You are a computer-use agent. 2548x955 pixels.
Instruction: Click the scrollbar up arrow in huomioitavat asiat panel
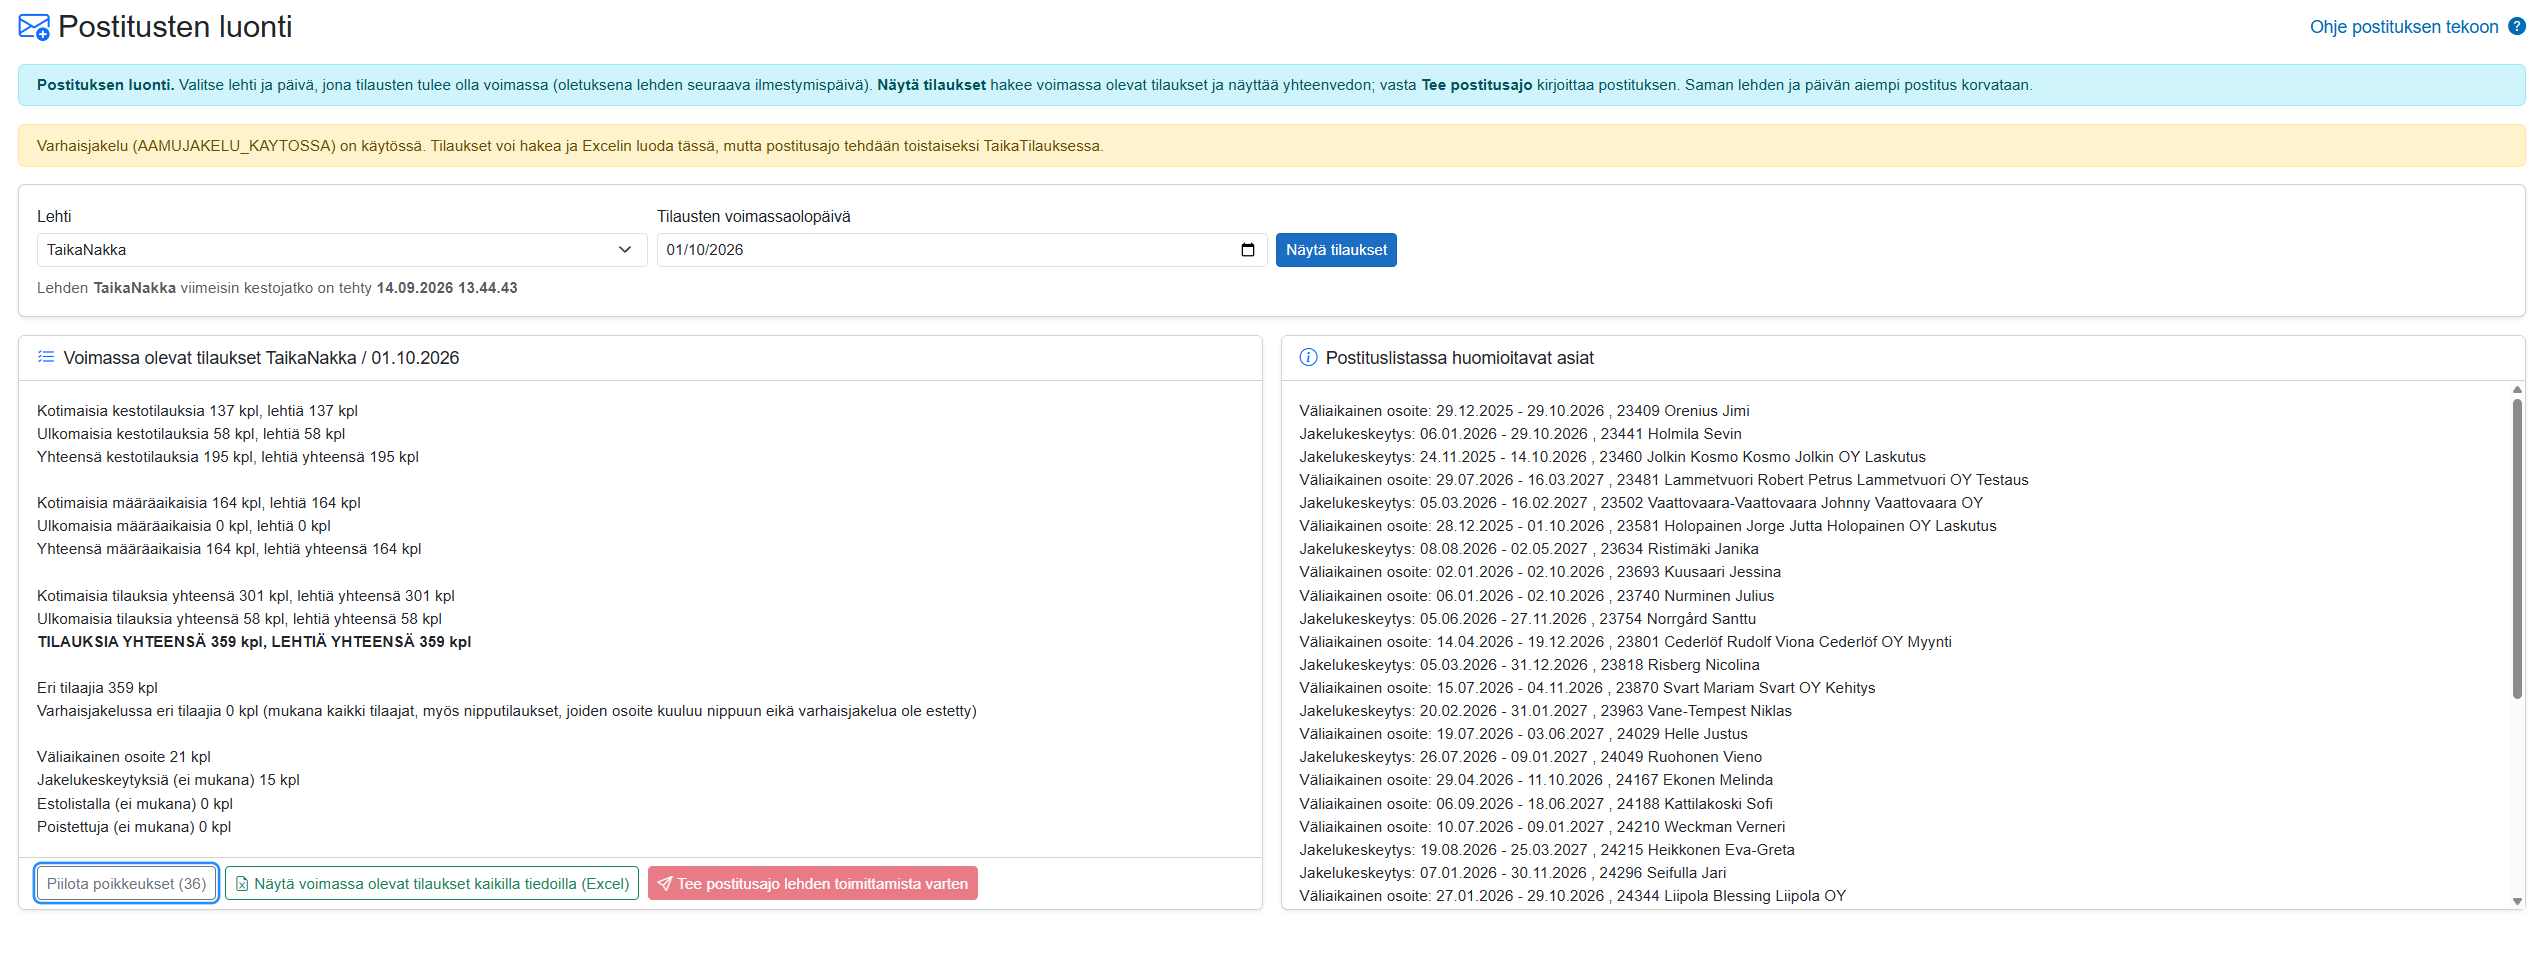coord(2517,390)
